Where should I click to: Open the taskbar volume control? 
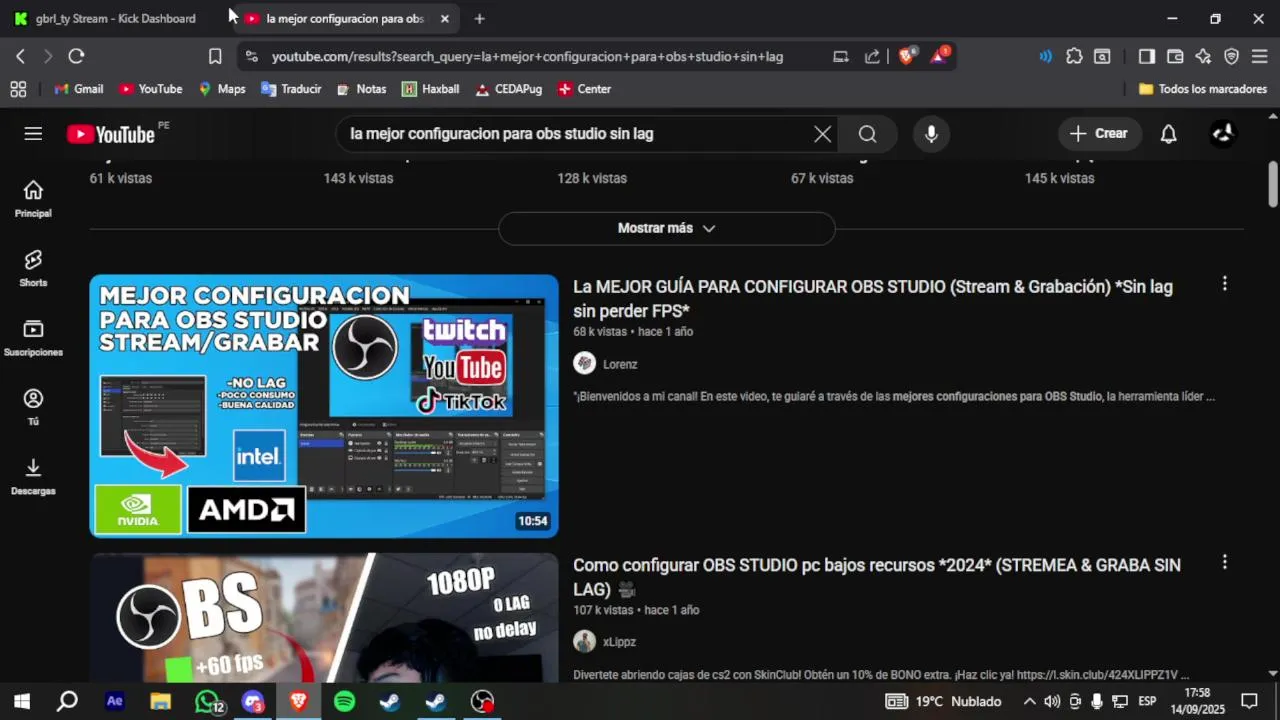[1052, 701]
